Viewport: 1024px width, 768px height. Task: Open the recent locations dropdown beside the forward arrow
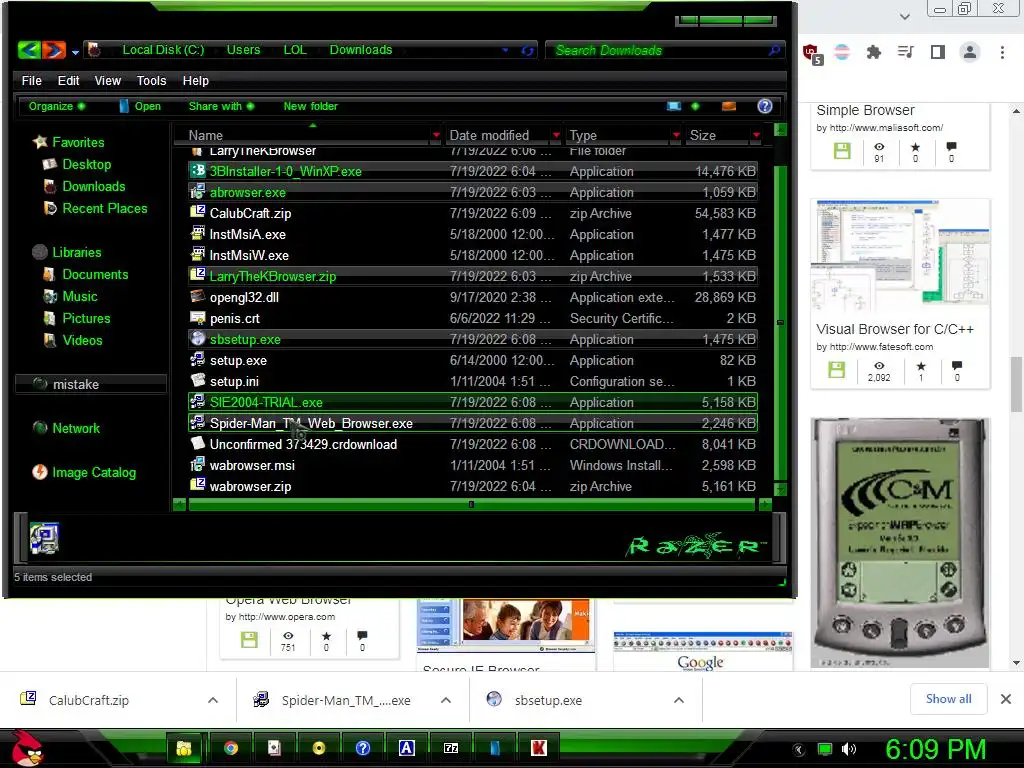75,52
